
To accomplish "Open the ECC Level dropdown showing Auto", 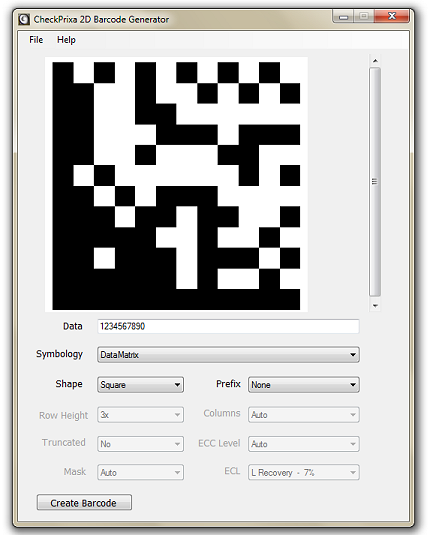I will tap(303, 444).
